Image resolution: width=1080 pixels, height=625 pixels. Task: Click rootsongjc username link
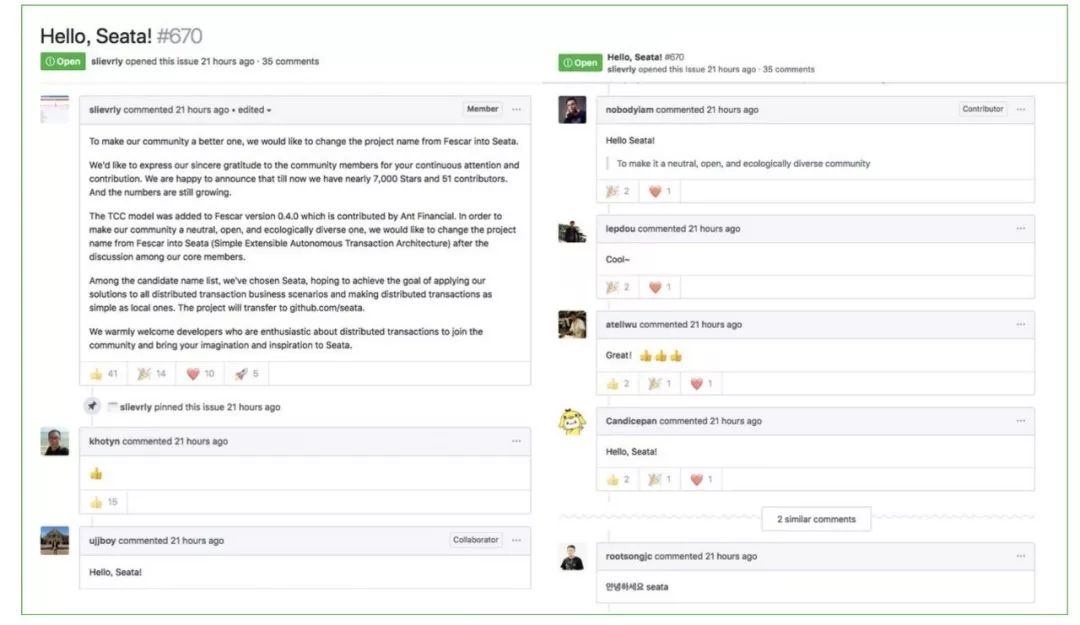629,556
